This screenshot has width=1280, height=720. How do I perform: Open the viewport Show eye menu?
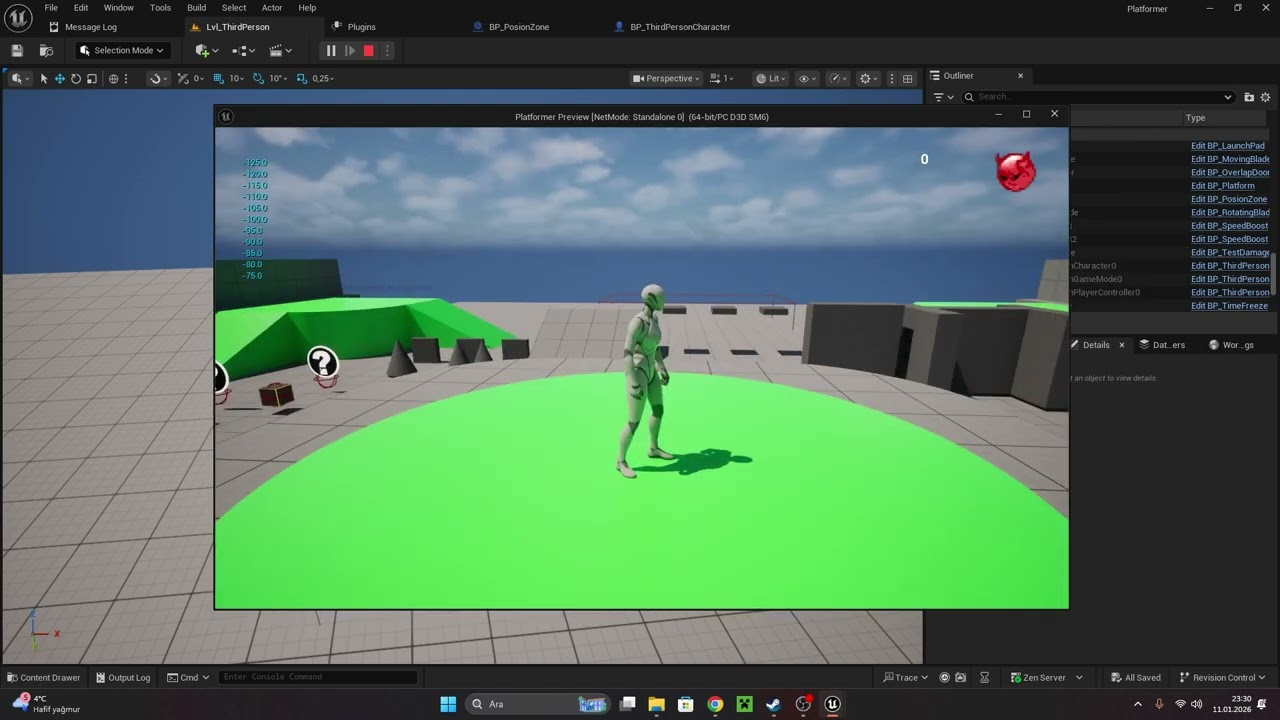click(805, 78)
